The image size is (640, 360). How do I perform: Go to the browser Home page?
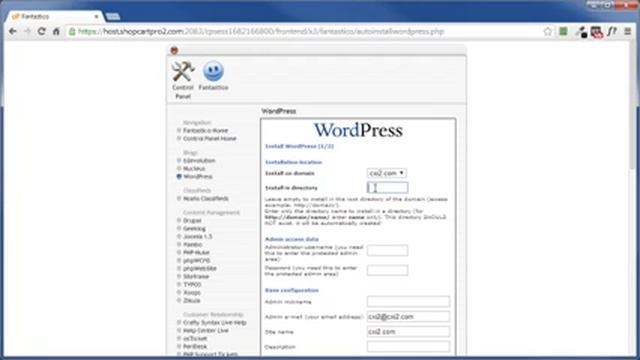pos(56,31)
